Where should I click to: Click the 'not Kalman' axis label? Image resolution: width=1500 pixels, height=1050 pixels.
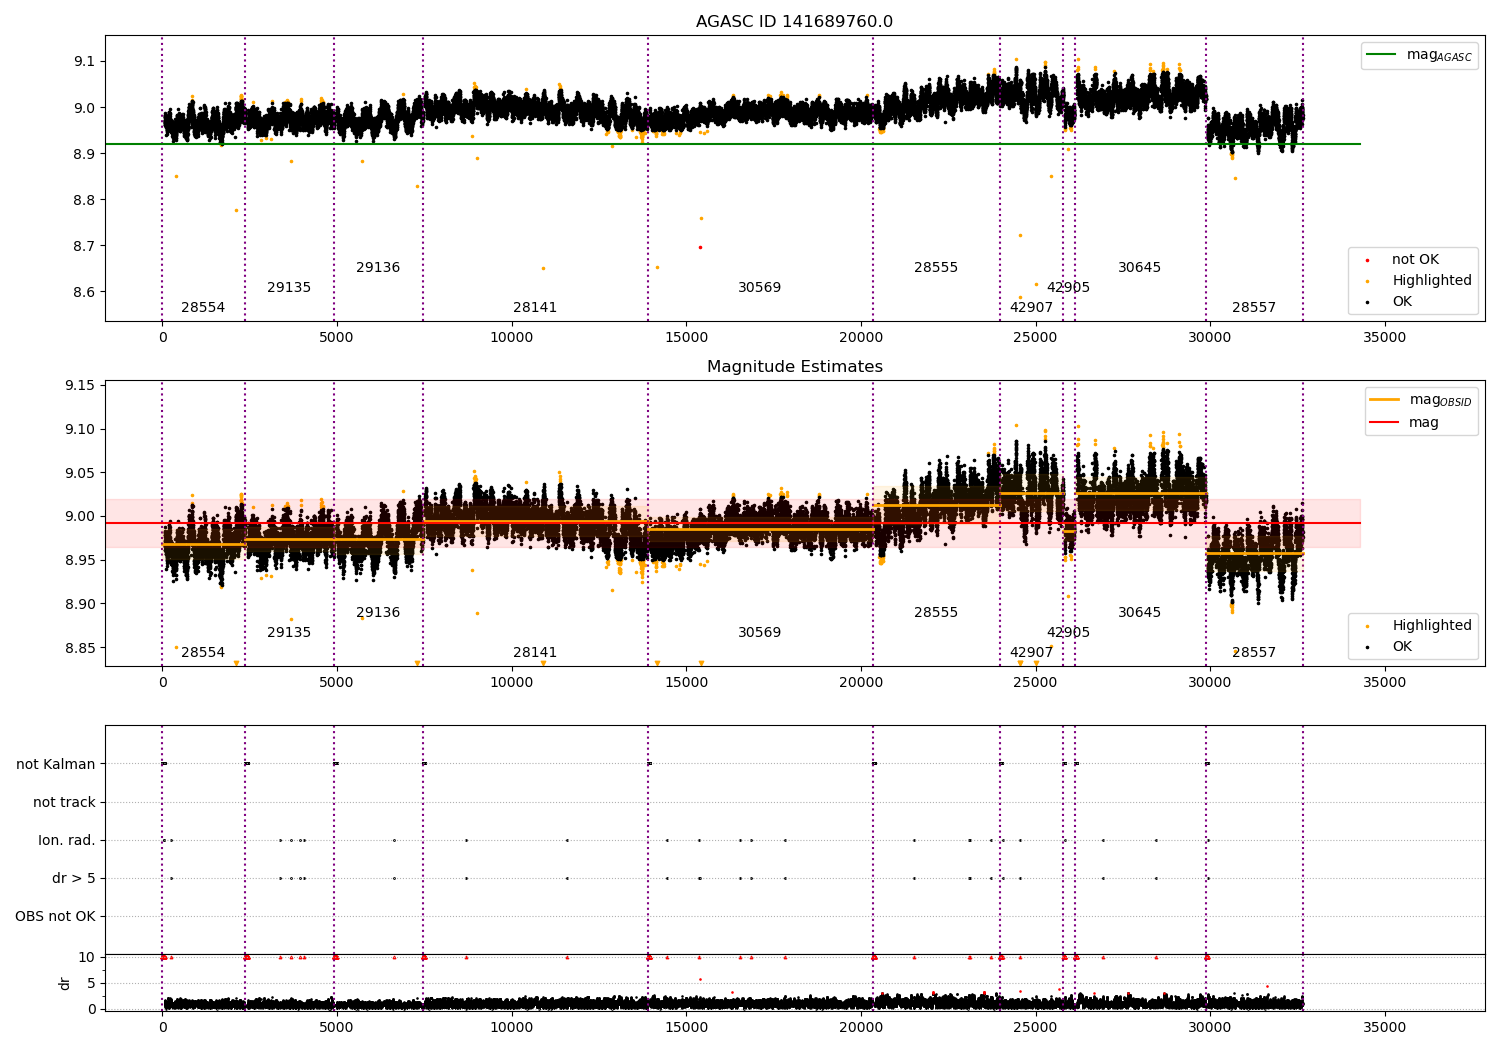56,764
